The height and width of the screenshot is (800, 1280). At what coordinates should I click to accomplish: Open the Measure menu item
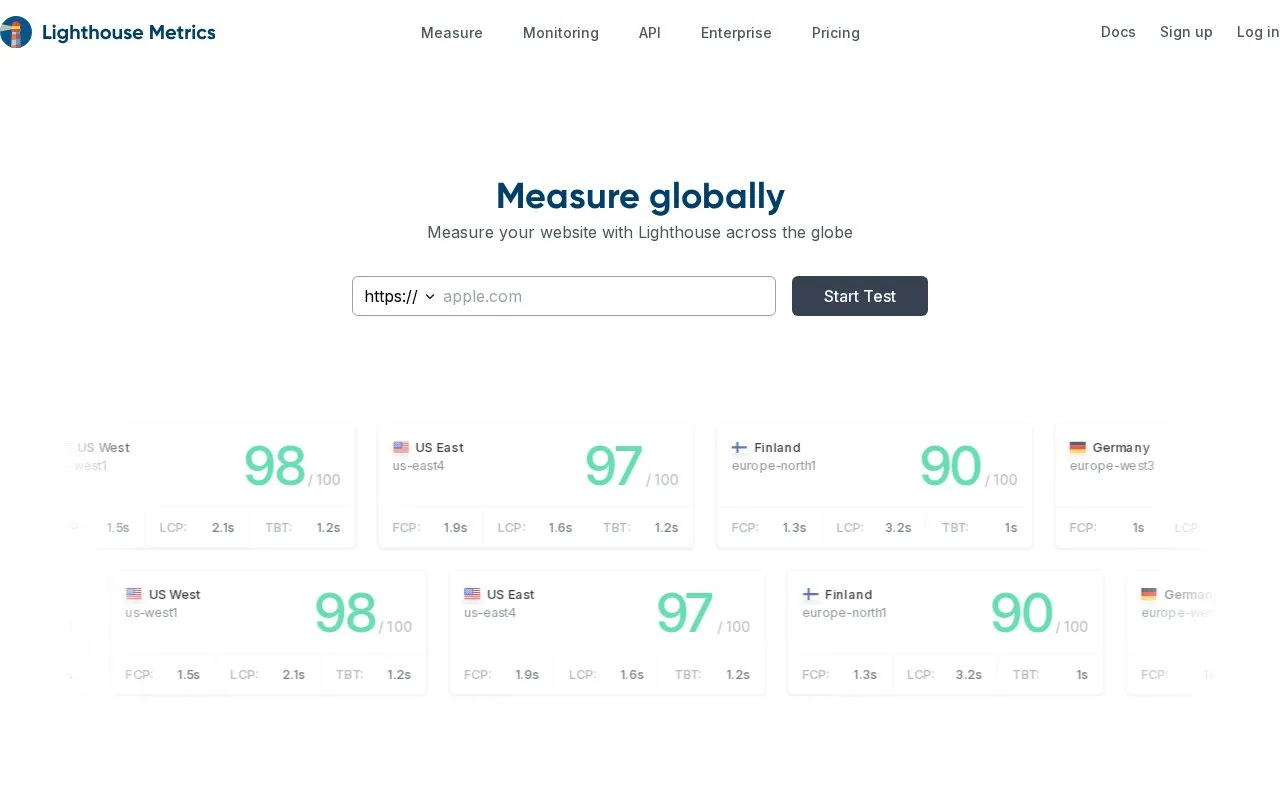click(x=452, y=33)
